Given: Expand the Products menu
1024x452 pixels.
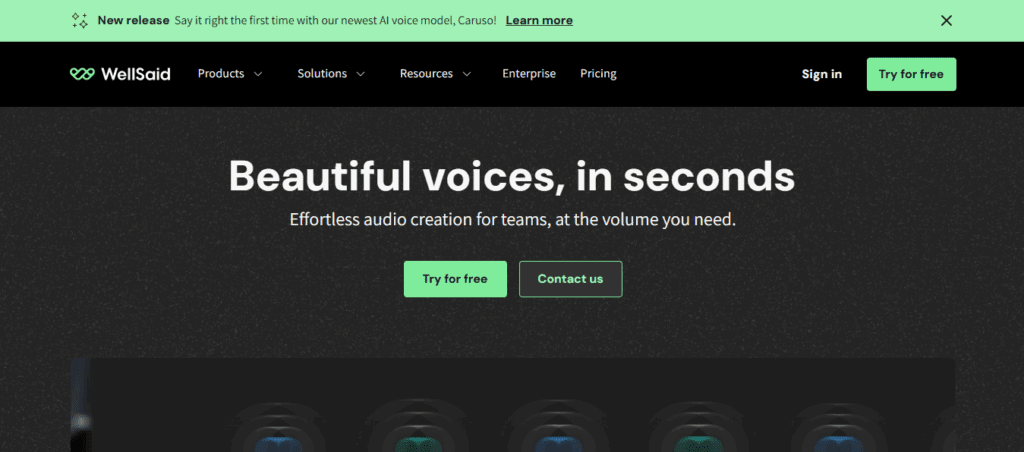Looking at the screenshot, I should 230,74.
